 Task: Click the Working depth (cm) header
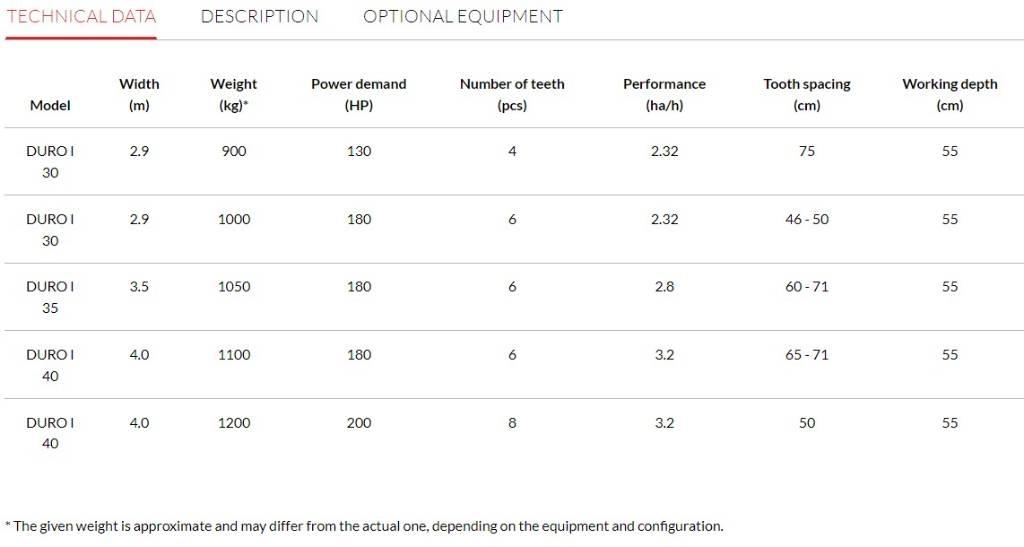tap(949, 94)
